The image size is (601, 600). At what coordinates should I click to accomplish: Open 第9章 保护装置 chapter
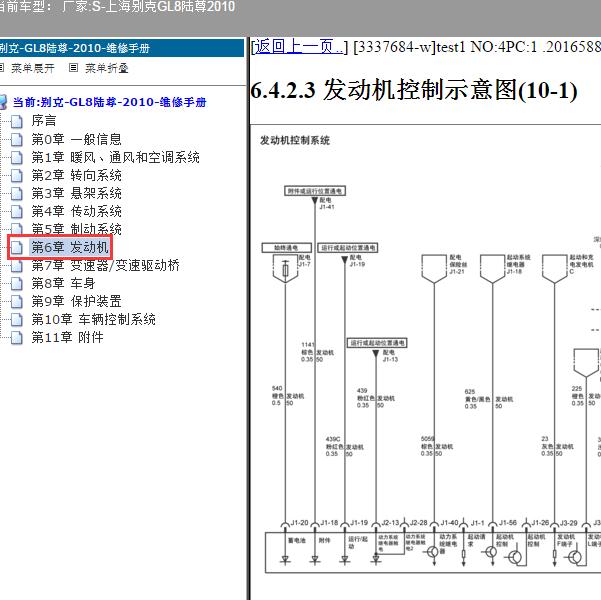pyautogui.click(x=76, y=301)
